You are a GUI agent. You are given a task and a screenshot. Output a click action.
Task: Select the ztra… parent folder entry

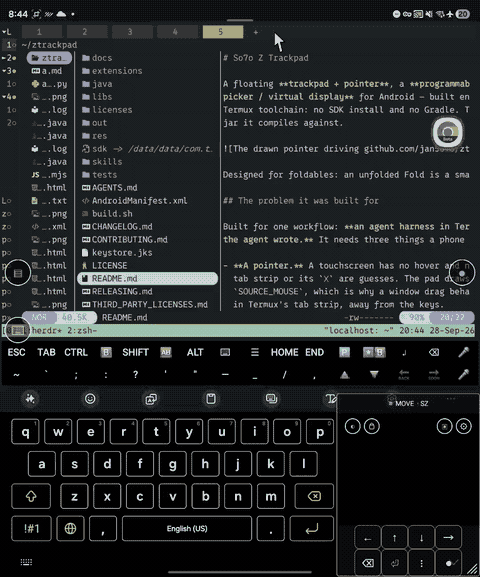coord(49,58)
